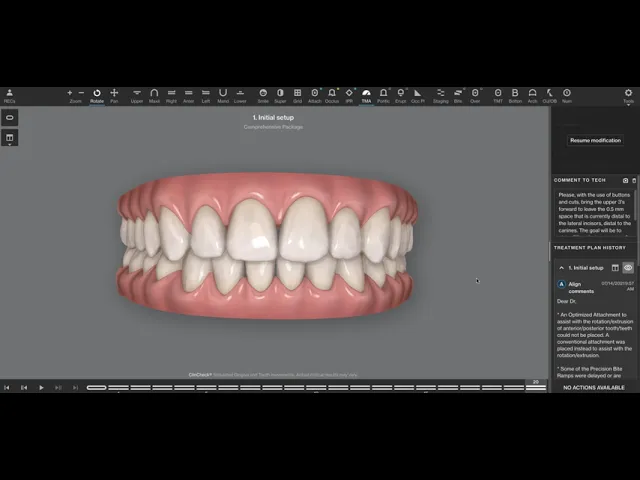Click the Resume modification button
This screenshot has height=480, width=640.
click(596, 140)
